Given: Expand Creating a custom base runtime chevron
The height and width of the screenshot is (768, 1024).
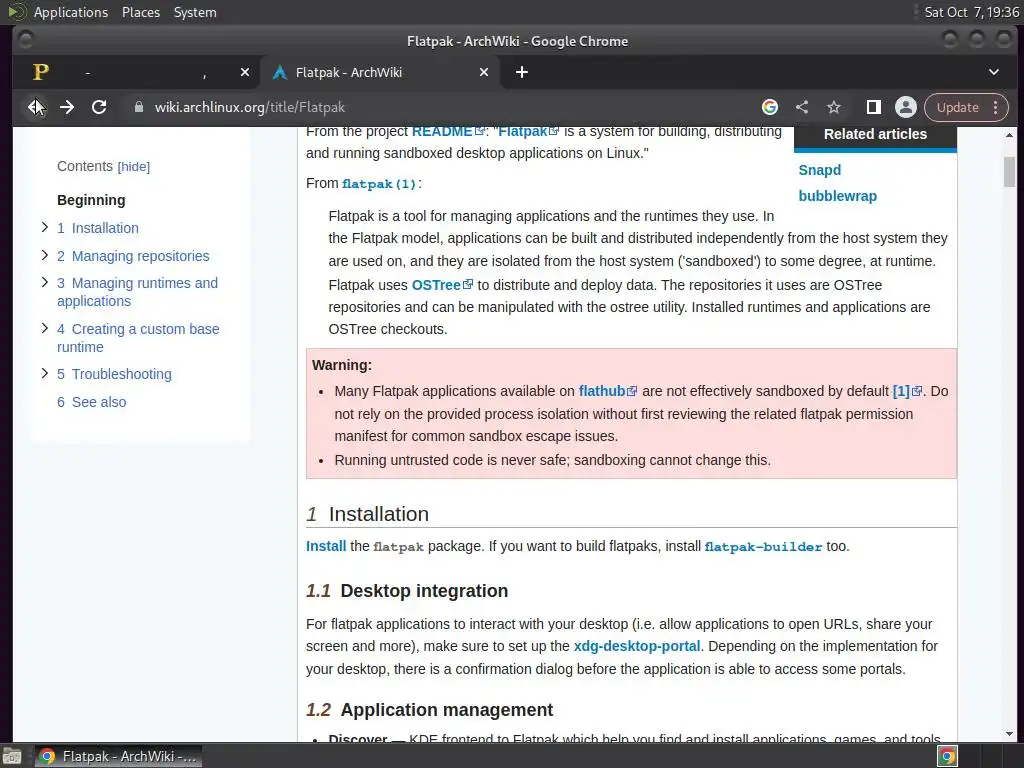Looking at the screenshot, I should [x=44, y=328].
